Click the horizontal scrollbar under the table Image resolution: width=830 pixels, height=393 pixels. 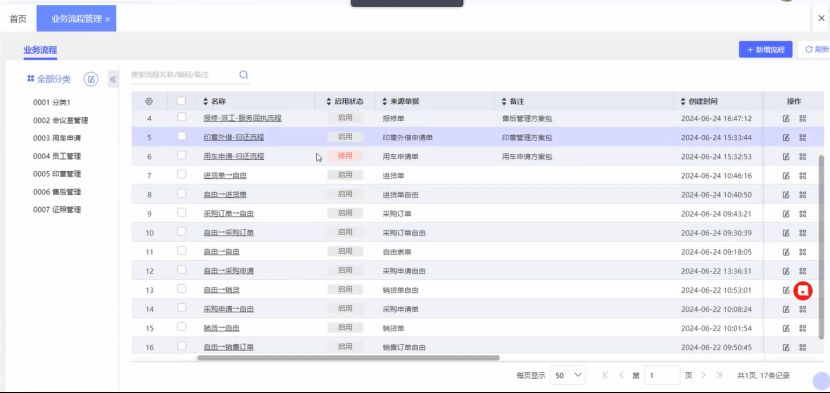click(348, 358)
